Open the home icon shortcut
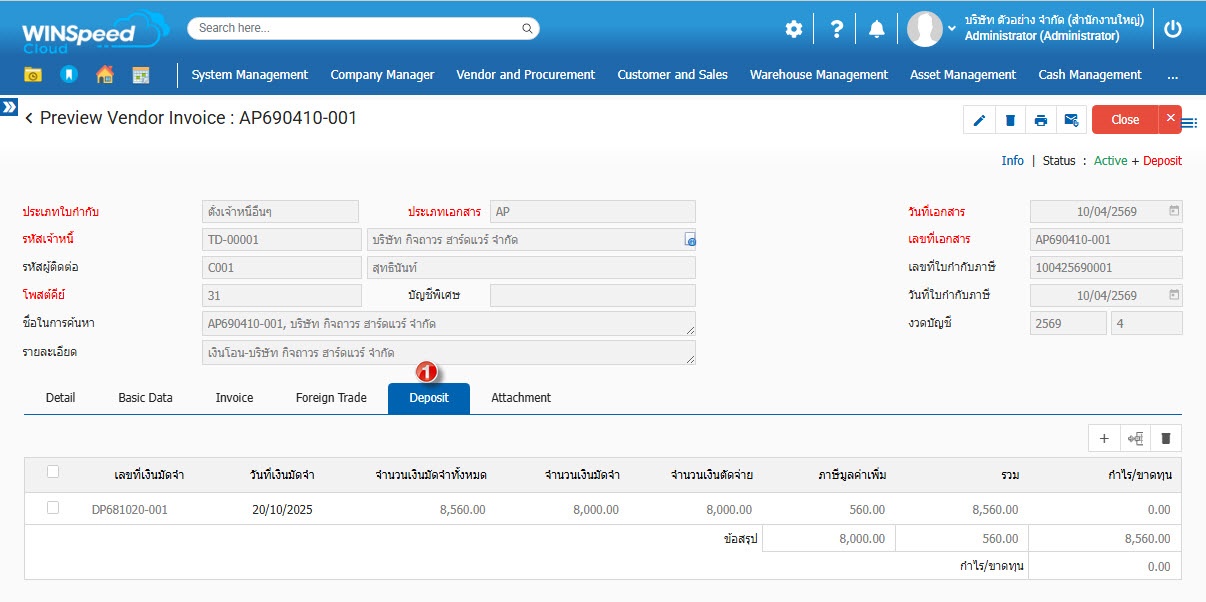The height and width of the screenshot is (602, 1206). click(105, 74)
